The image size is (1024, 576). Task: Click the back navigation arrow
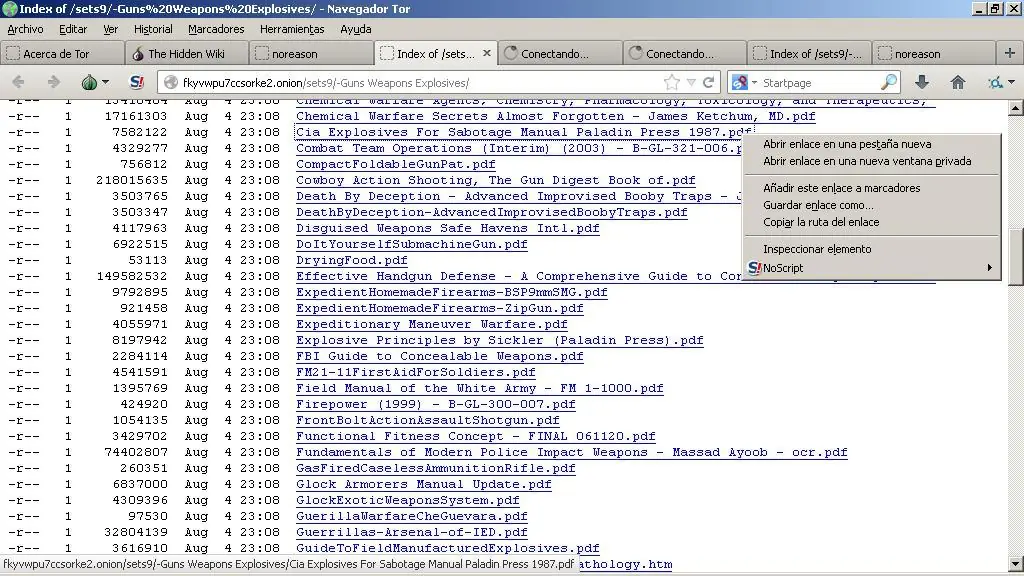click(18, 82)
